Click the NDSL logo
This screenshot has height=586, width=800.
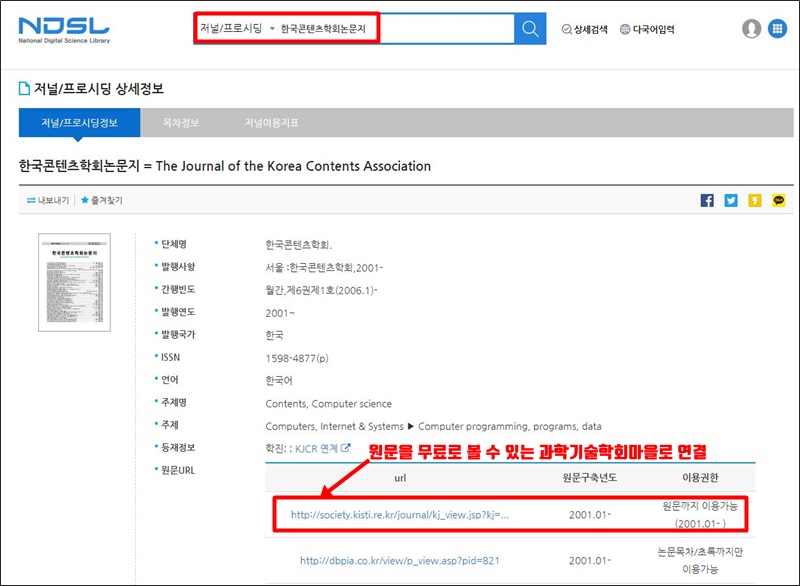point(64,30)
